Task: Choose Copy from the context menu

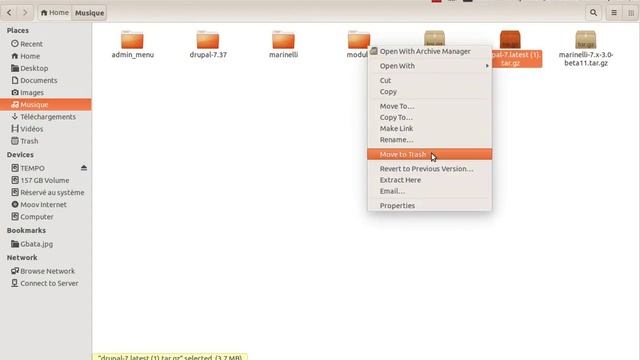Action: pyautogui.click(x=429, y=92)
